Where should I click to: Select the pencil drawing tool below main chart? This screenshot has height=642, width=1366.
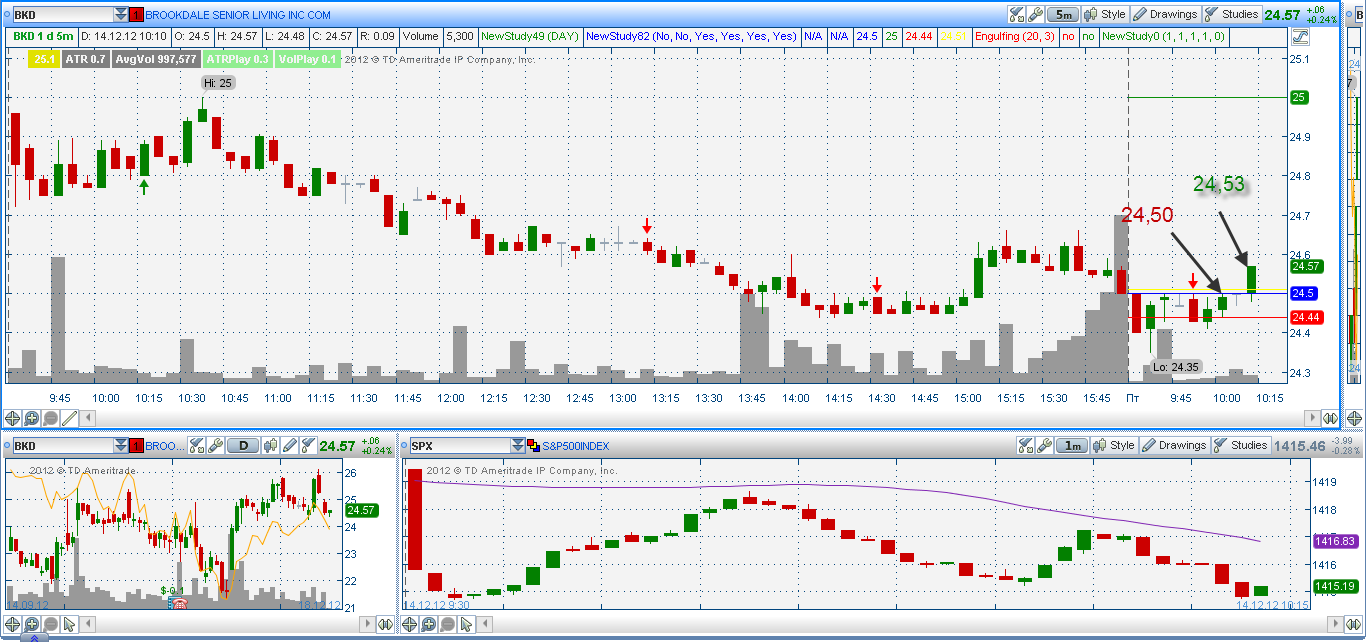[69, 418]
